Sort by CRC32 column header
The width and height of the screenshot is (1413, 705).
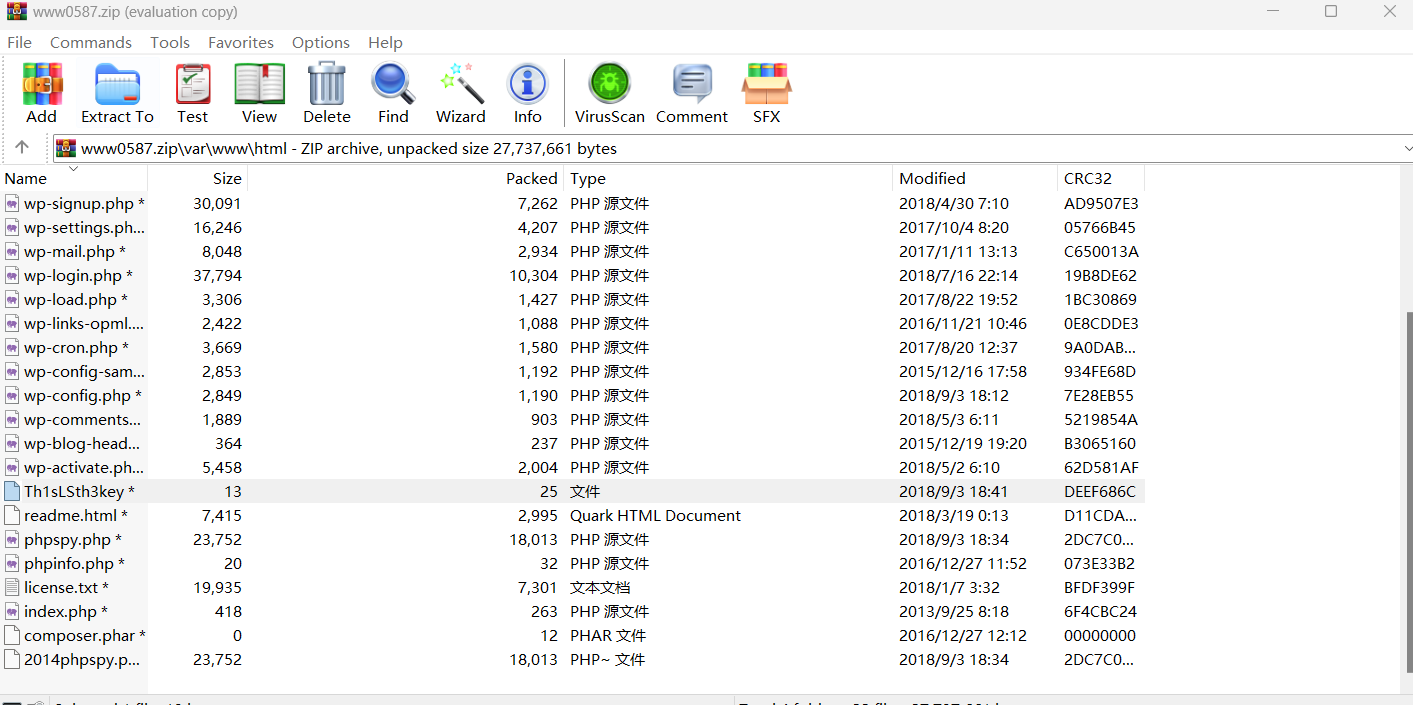tap(1101, 178)
